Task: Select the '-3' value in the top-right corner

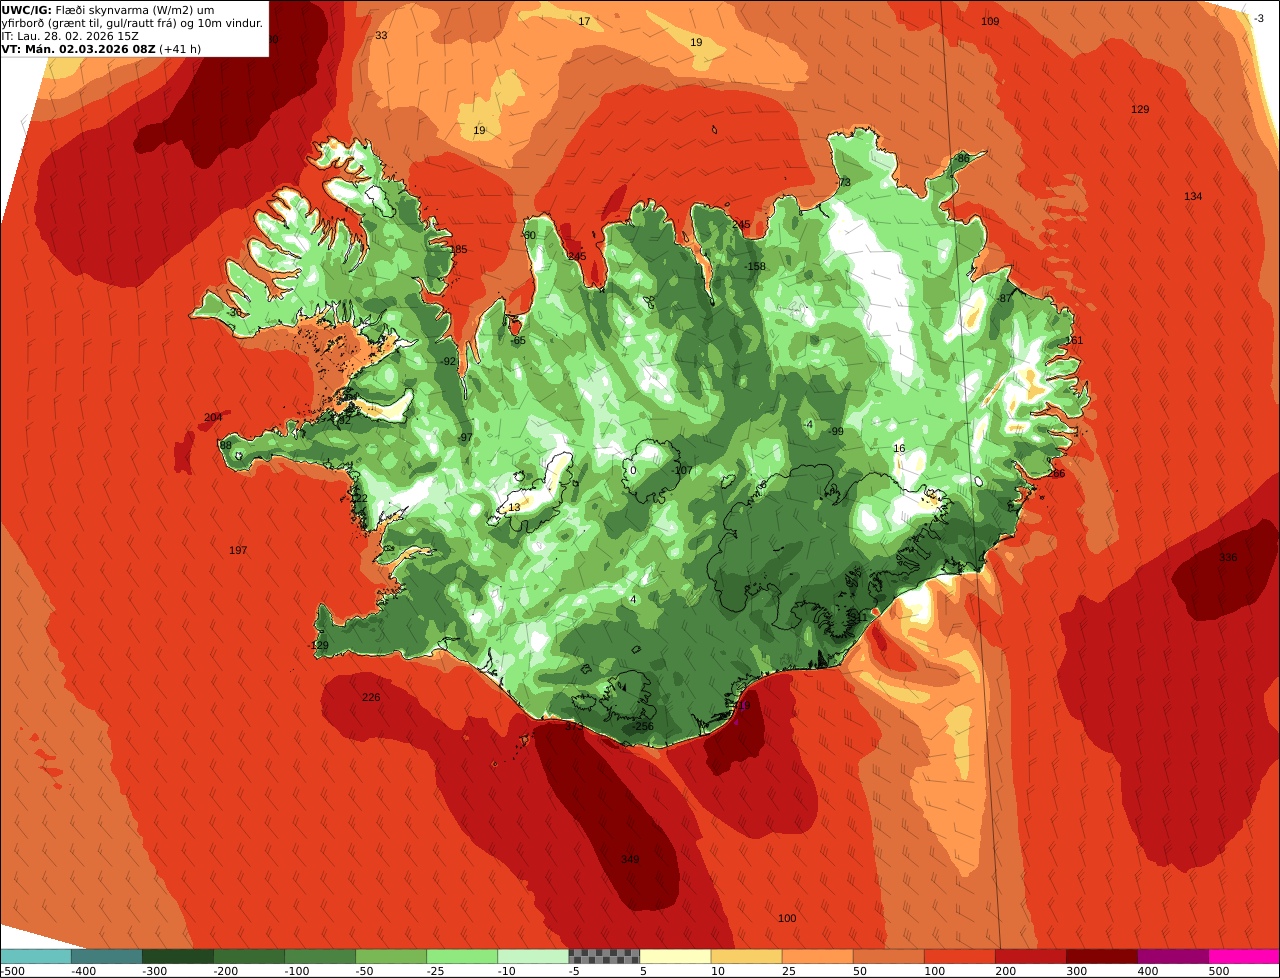Action: point(1259,18)
